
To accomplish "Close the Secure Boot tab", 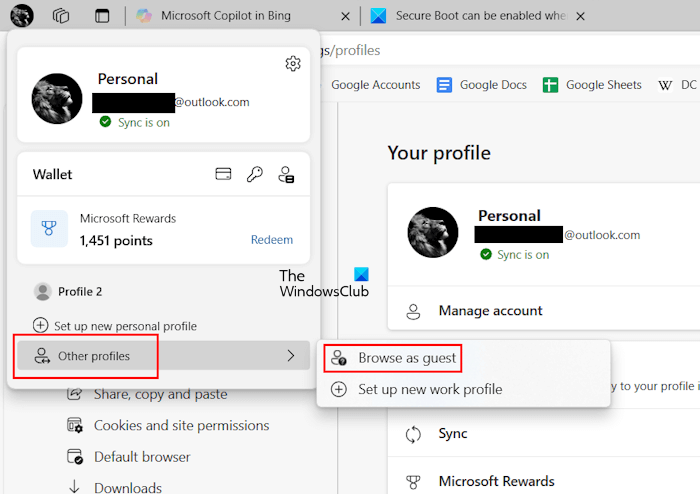I will pos(580,17).
